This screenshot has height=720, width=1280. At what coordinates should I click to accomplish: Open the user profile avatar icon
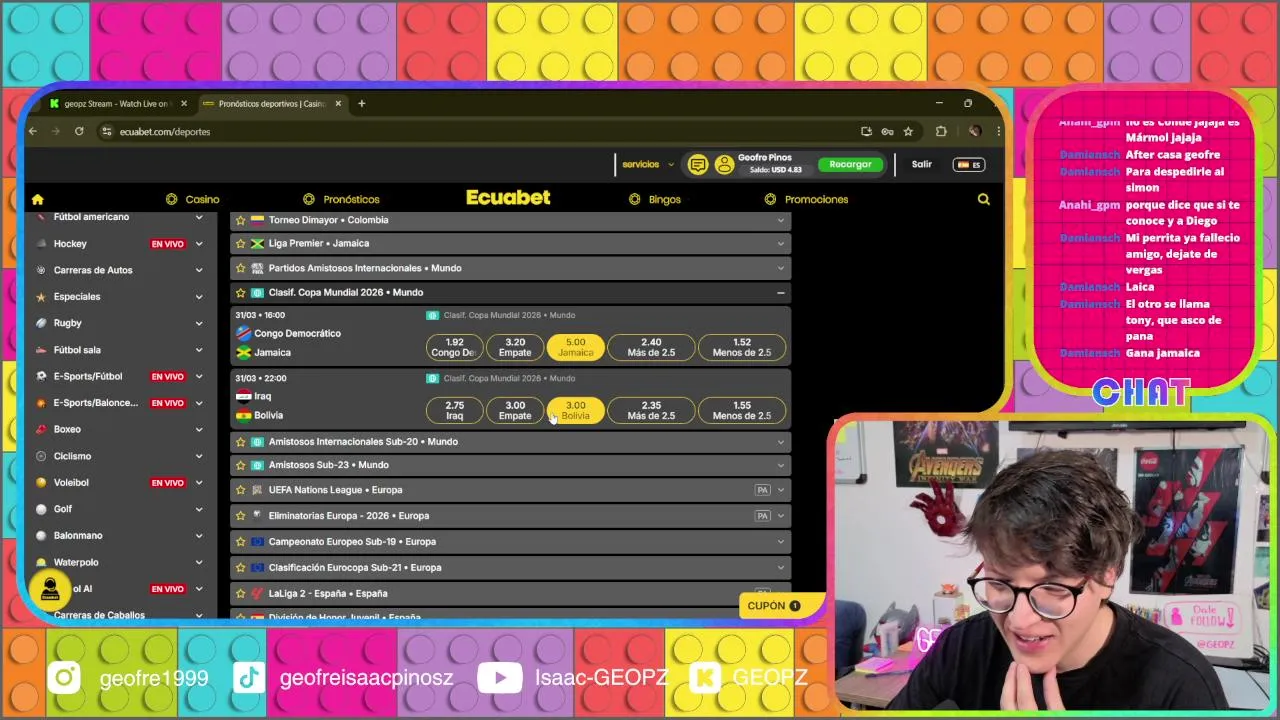coord(725,165)
